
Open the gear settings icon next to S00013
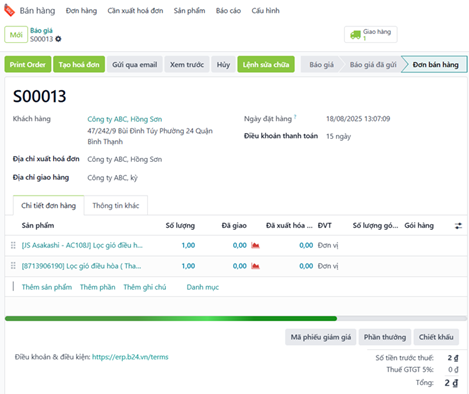[x=58, y=39]
